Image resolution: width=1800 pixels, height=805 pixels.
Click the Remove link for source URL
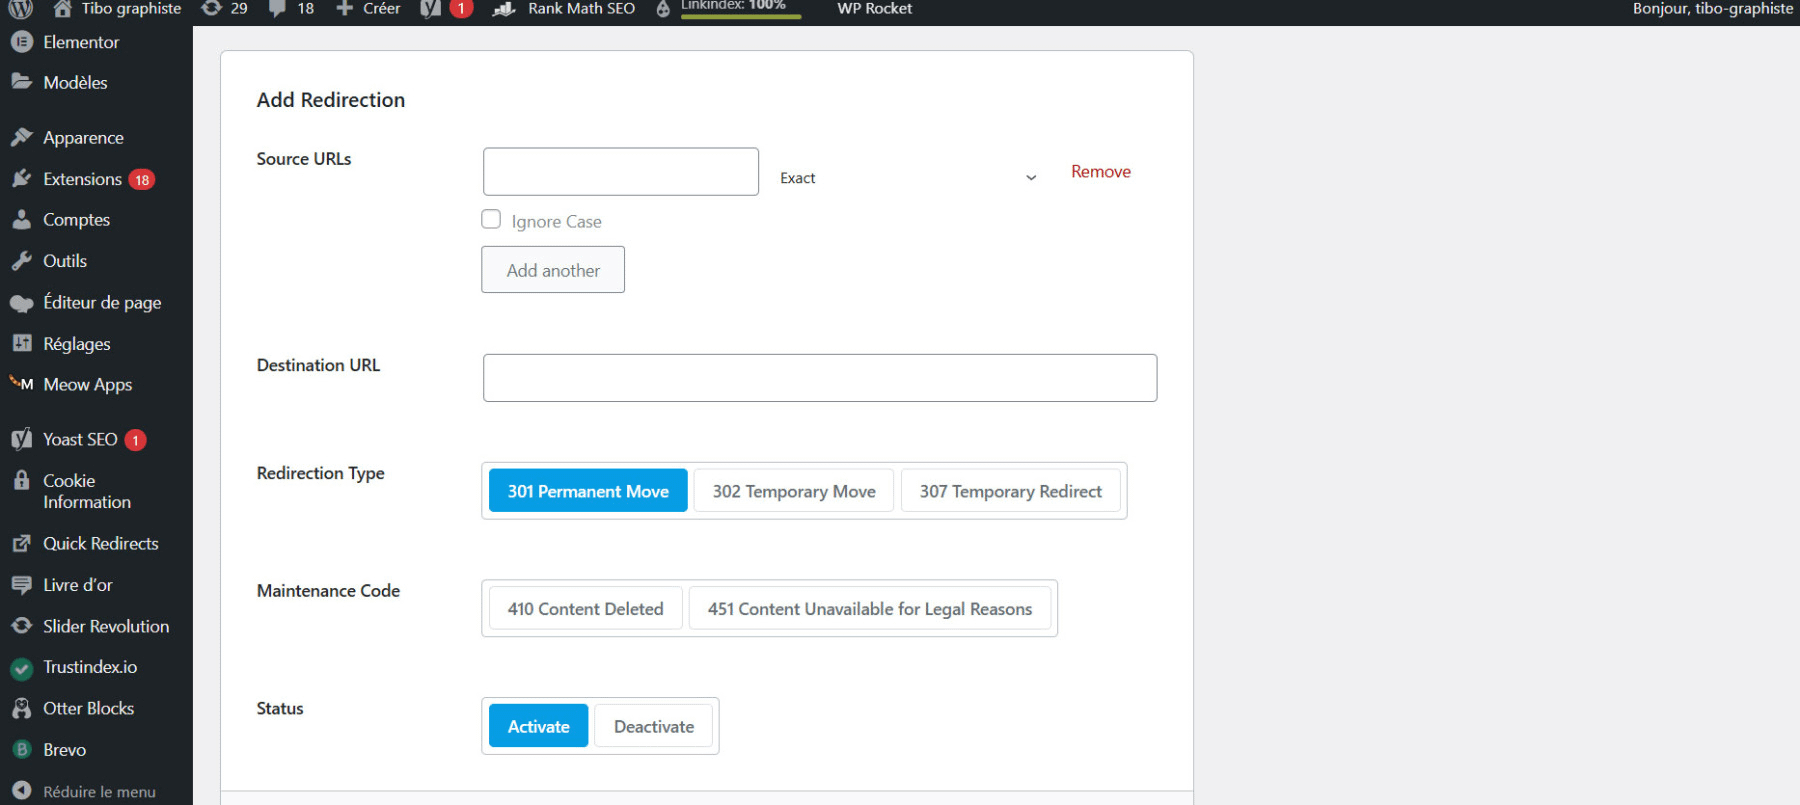tap(1101, 172)
